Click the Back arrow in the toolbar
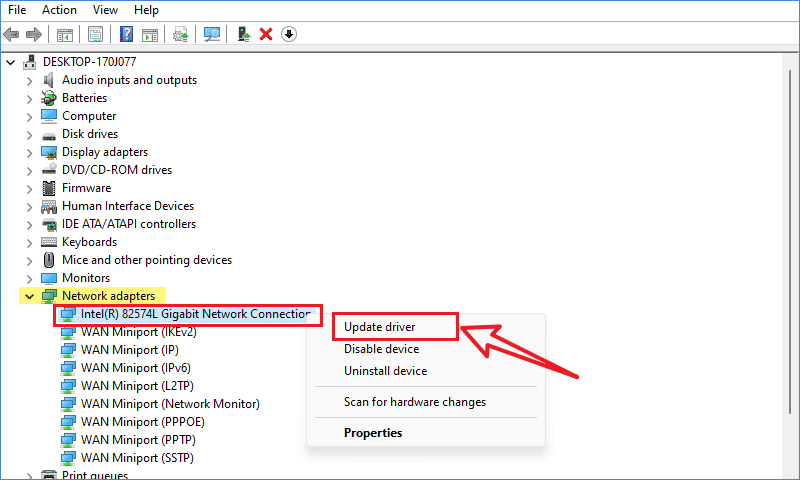 (11, 35)
